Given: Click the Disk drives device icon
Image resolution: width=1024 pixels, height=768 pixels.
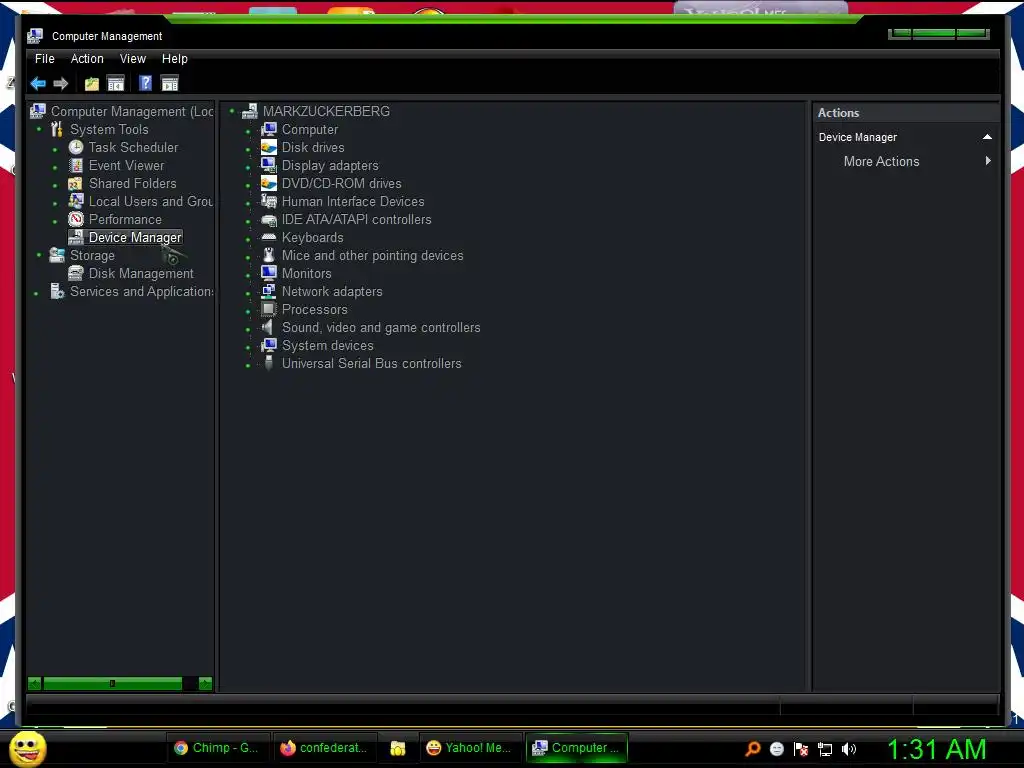Looking at the screenshot, I should coord(268,148).
